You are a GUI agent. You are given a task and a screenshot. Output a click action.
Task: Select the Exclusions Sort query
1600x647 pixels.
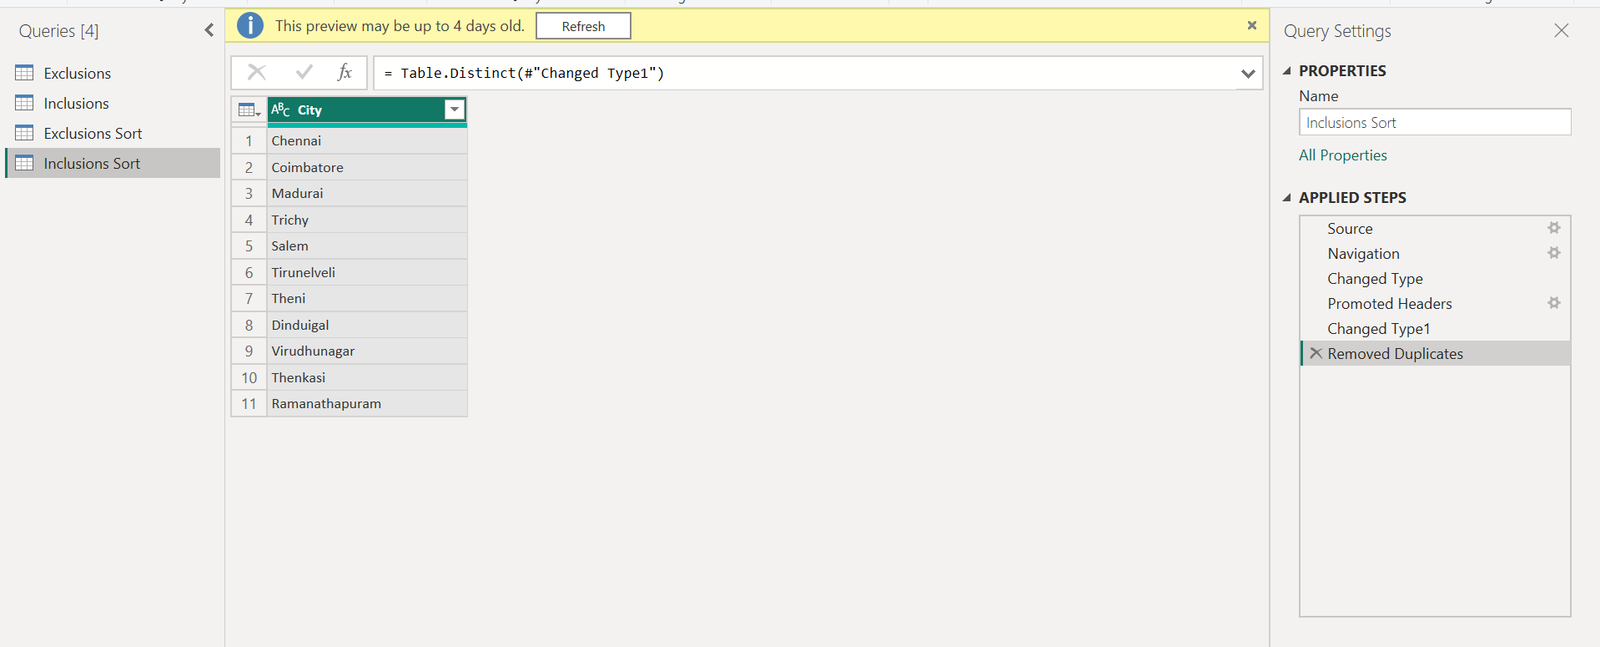[x=112, y=133]
